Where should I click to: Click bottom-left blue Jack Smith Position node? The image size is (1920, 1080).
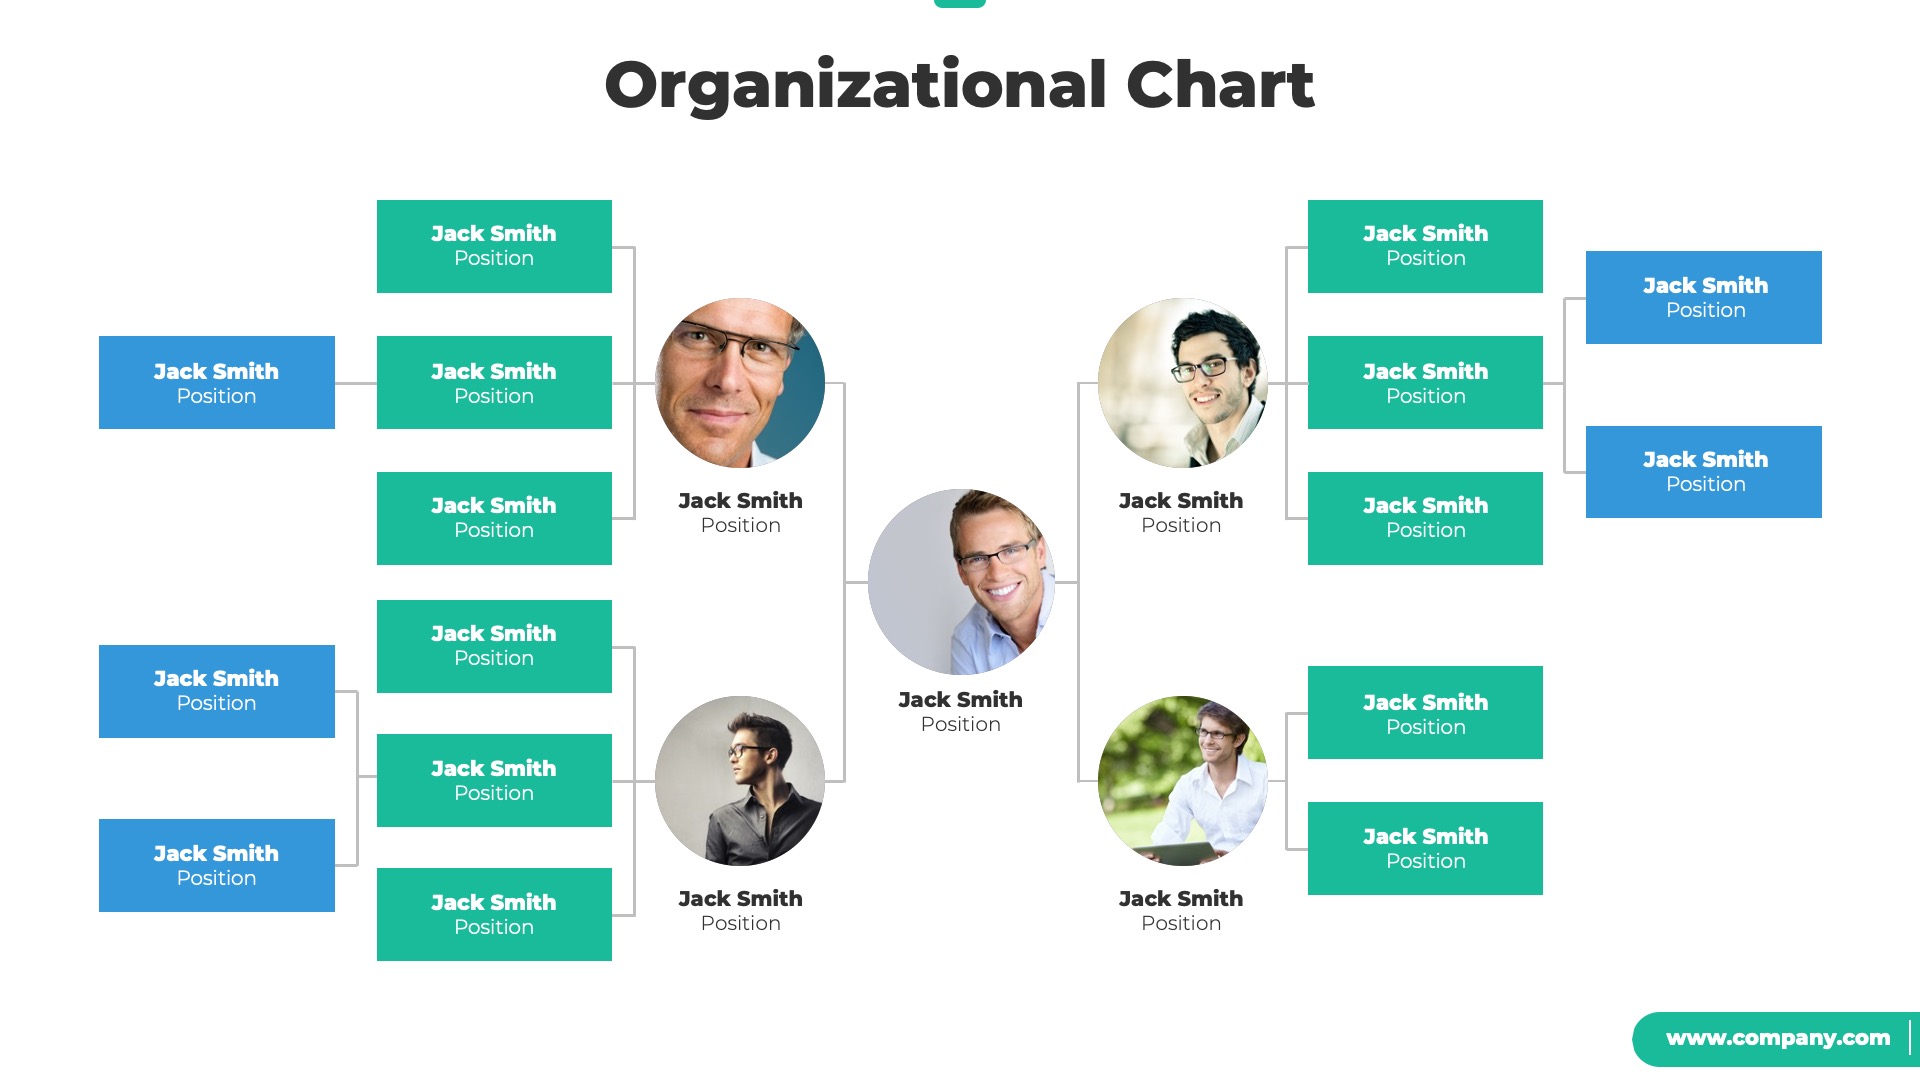tap(215, 869)
